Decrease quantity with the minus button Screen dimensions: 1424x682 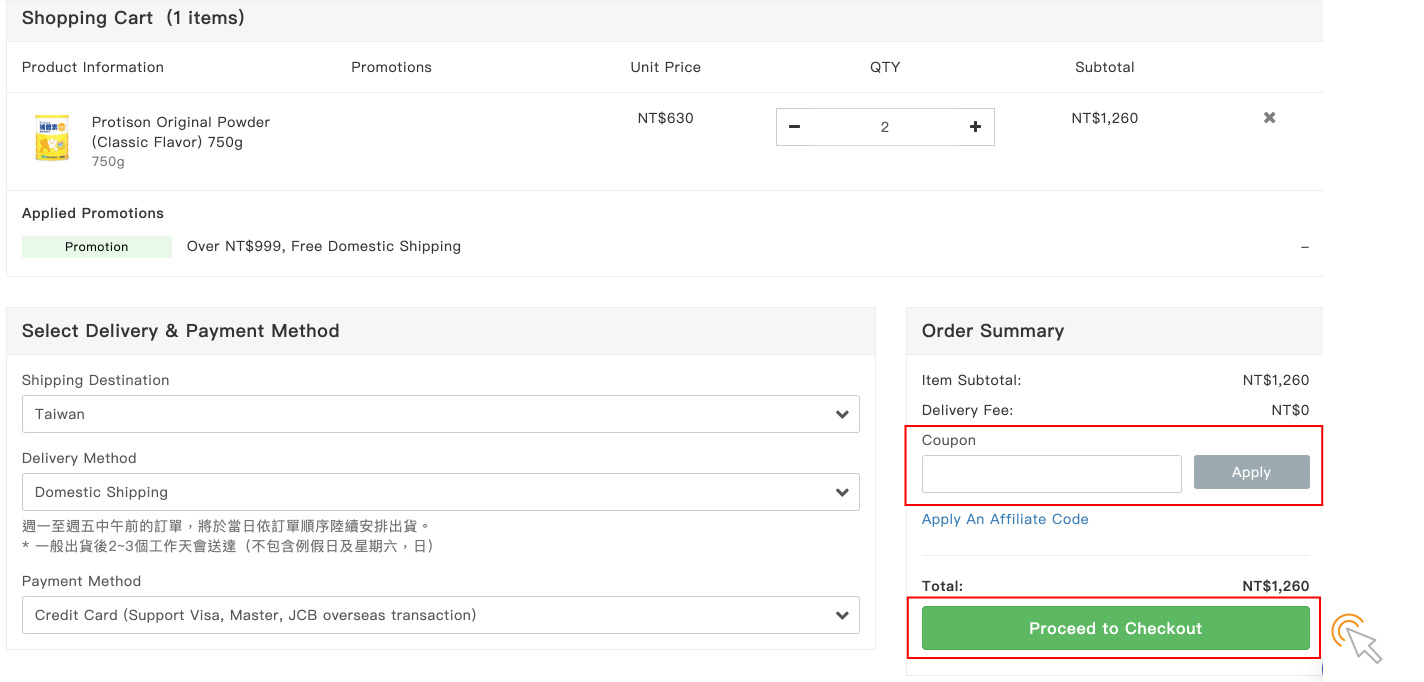(795, 127)
